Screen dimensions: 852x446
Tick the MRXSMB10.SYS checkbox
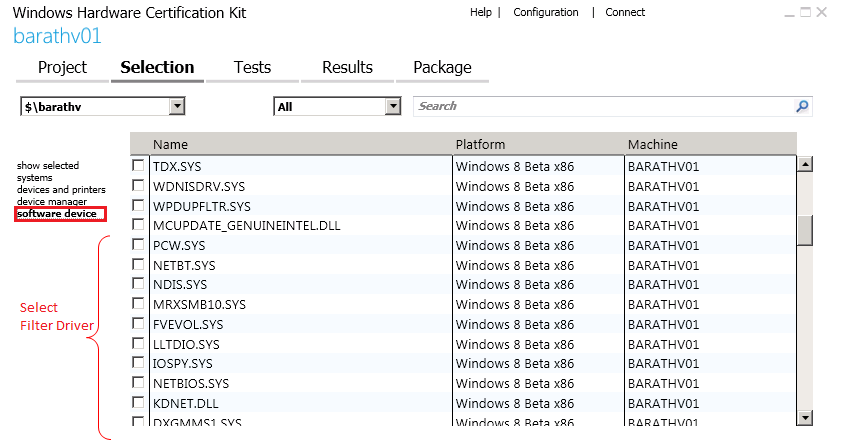(138, 303)
